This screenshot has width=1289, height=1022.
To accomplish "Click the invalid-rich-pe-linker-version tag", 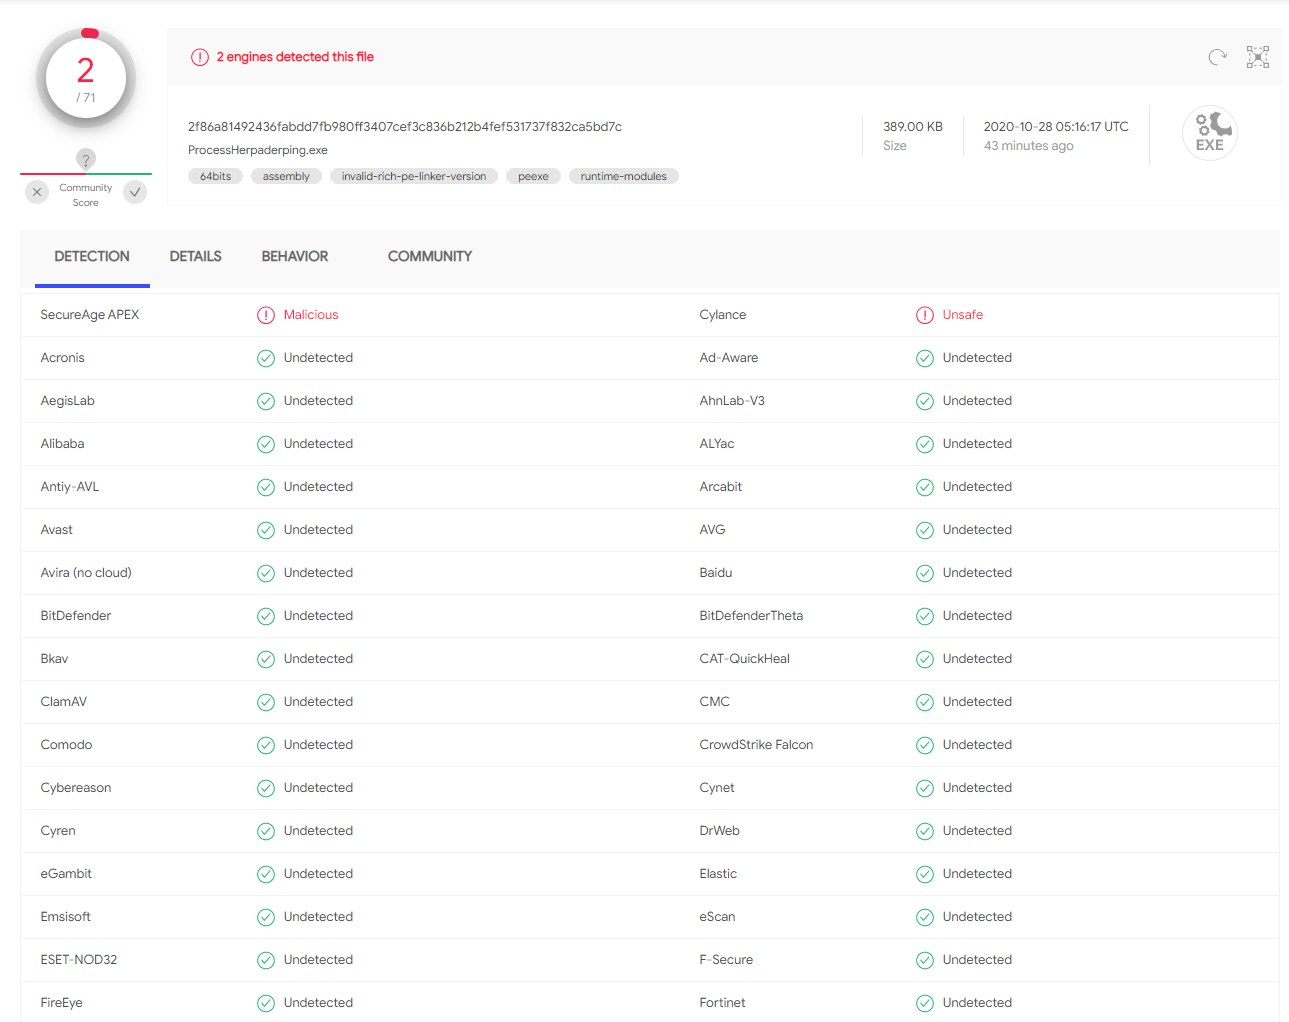I will (414, 176).
